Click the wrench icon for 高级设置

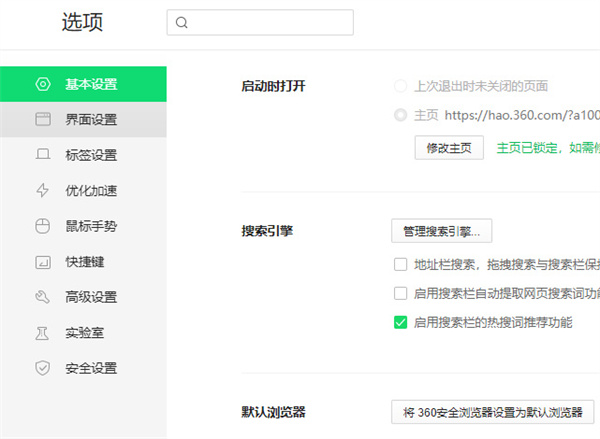coord(42,297)
